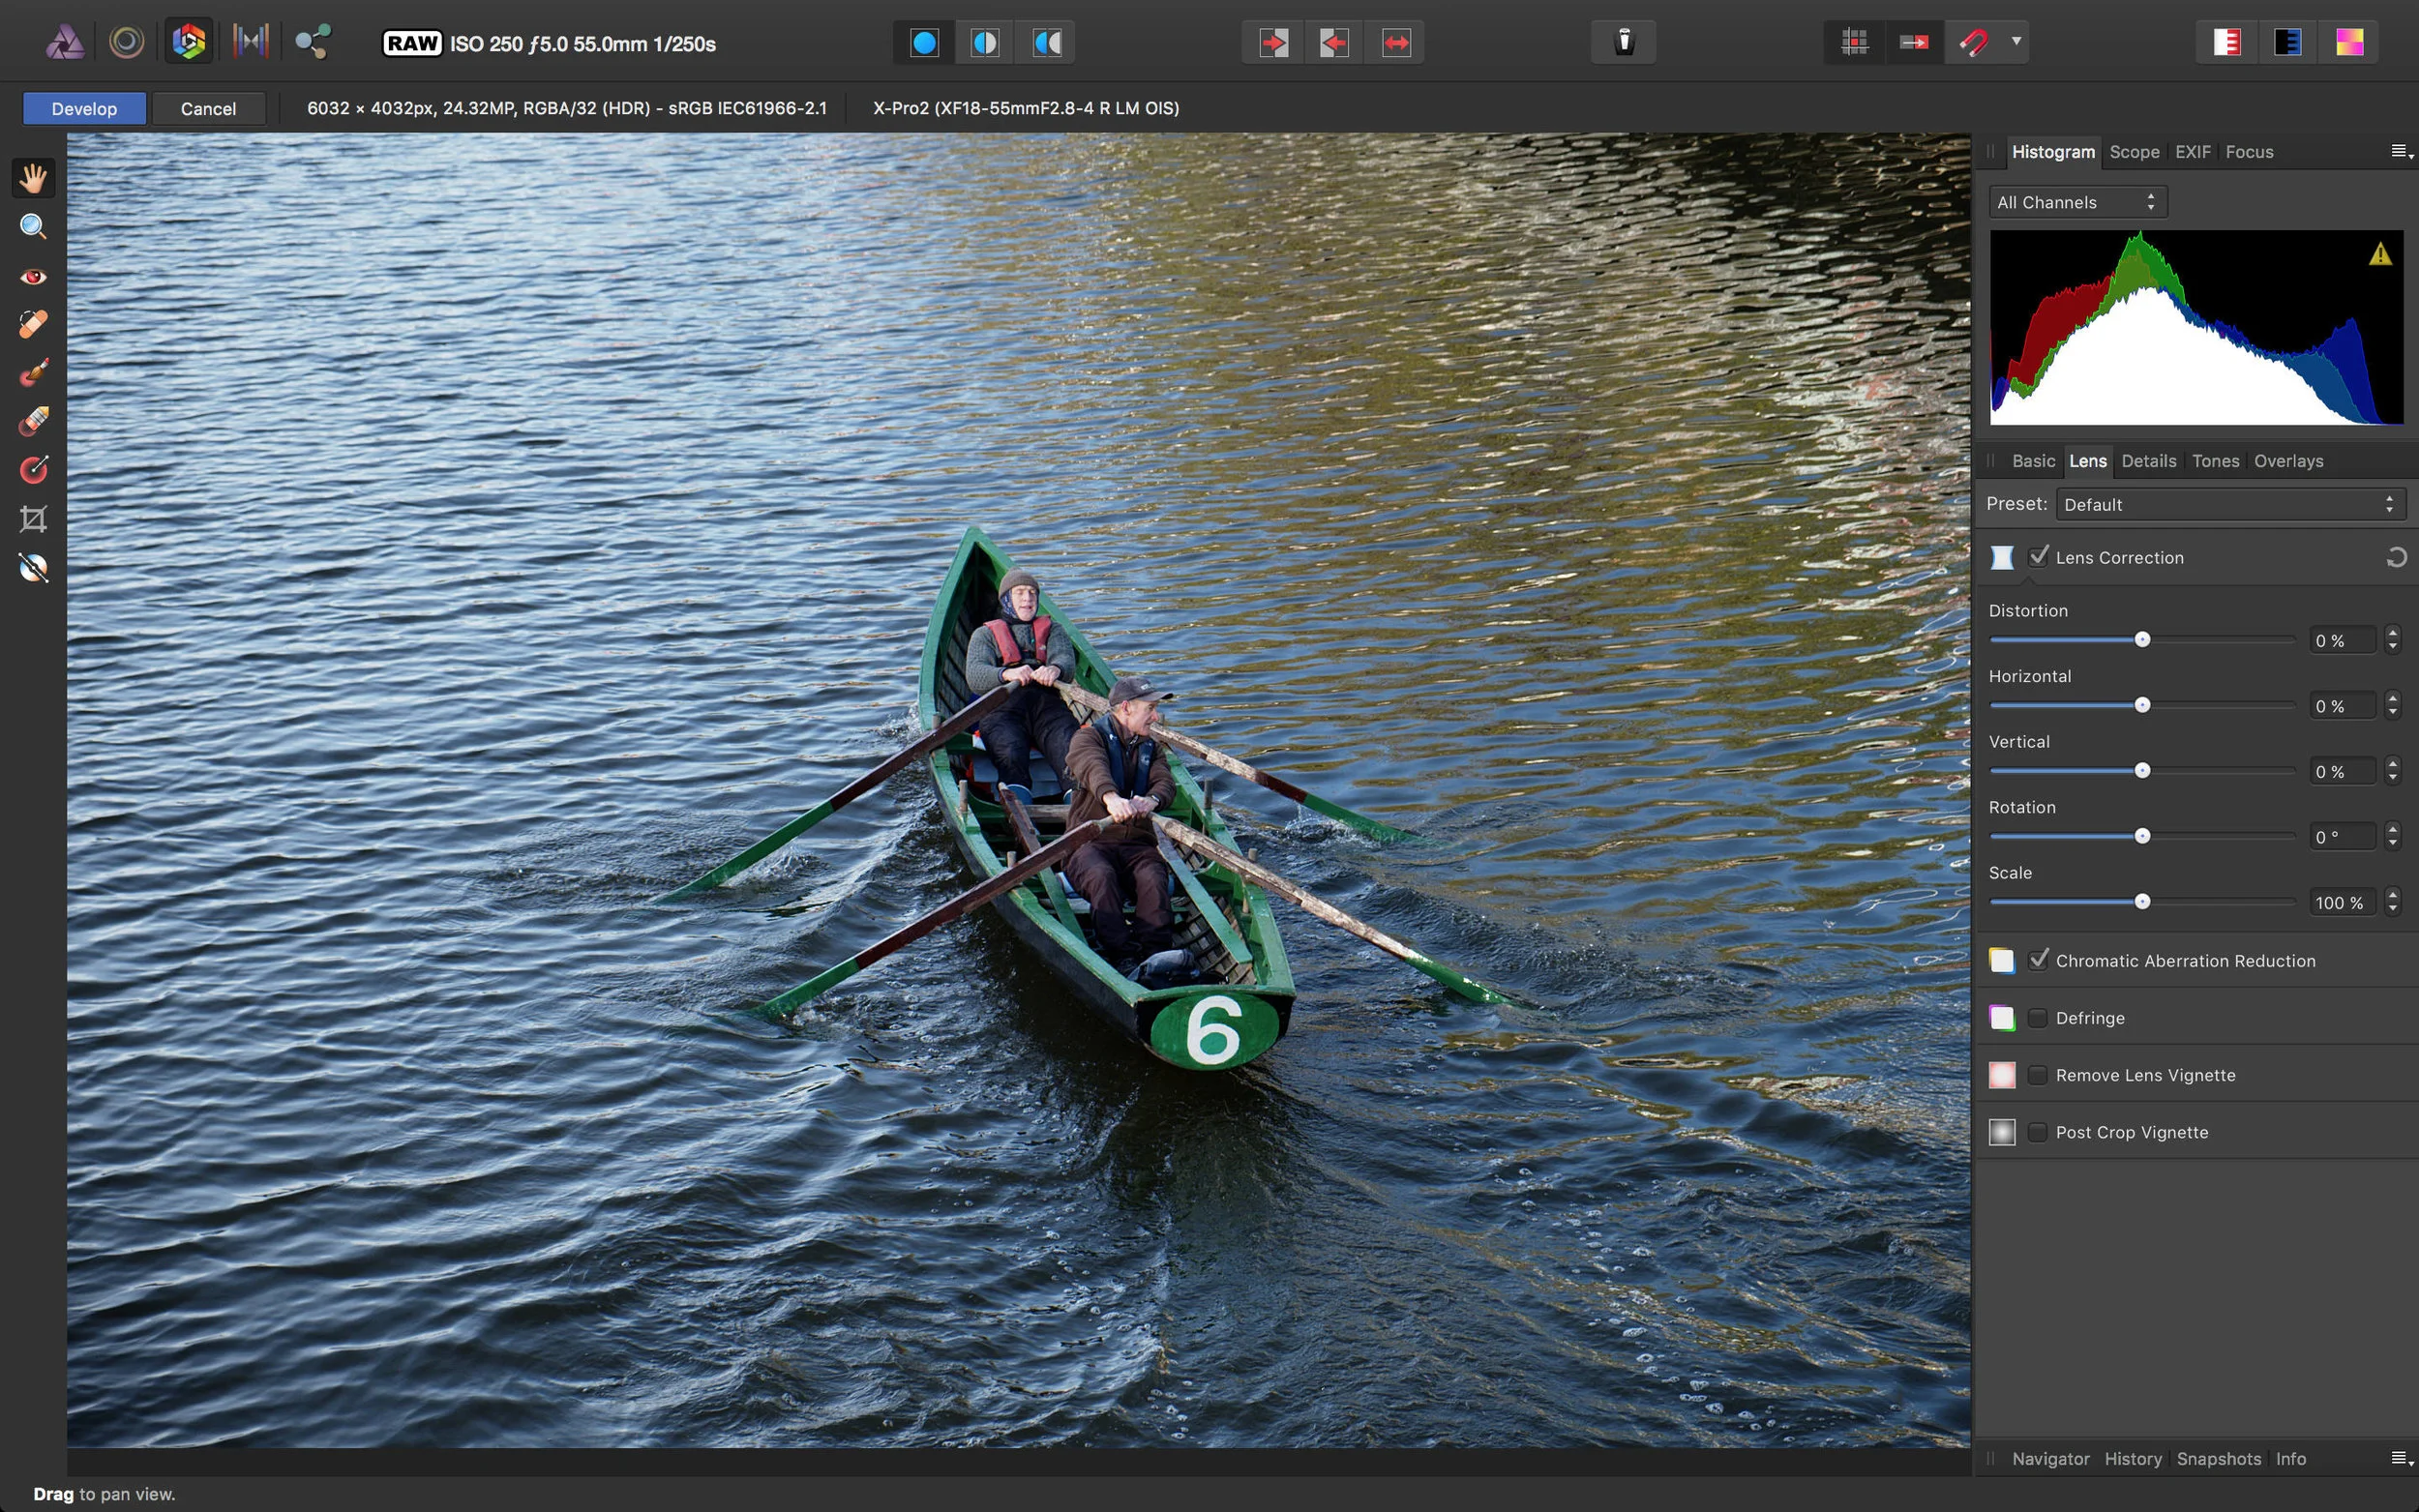Turn on Remove Lens Vignette

click(x=2040, y=1075)
